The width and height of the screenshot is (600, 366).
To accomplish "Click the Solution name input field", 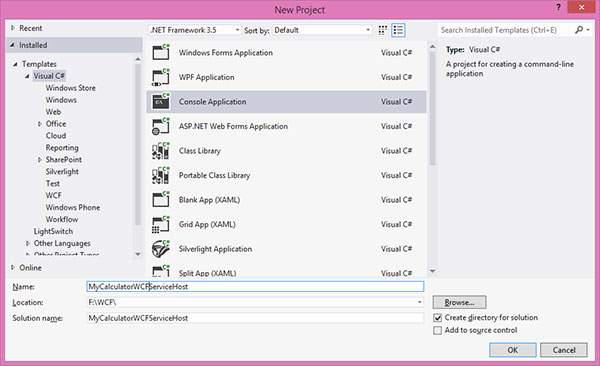I will [255, 318].
